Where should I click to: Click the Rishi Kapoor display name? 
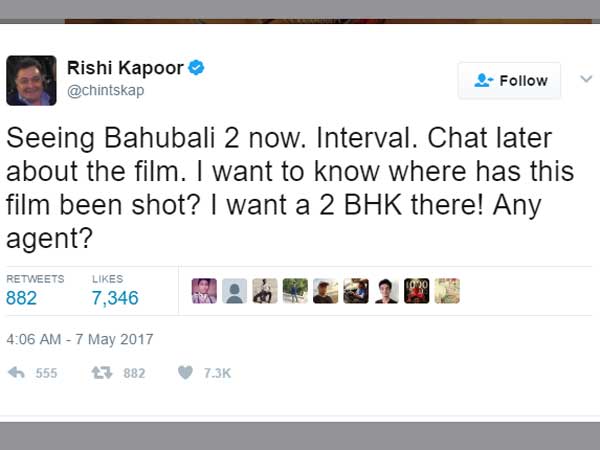point(125,68)
